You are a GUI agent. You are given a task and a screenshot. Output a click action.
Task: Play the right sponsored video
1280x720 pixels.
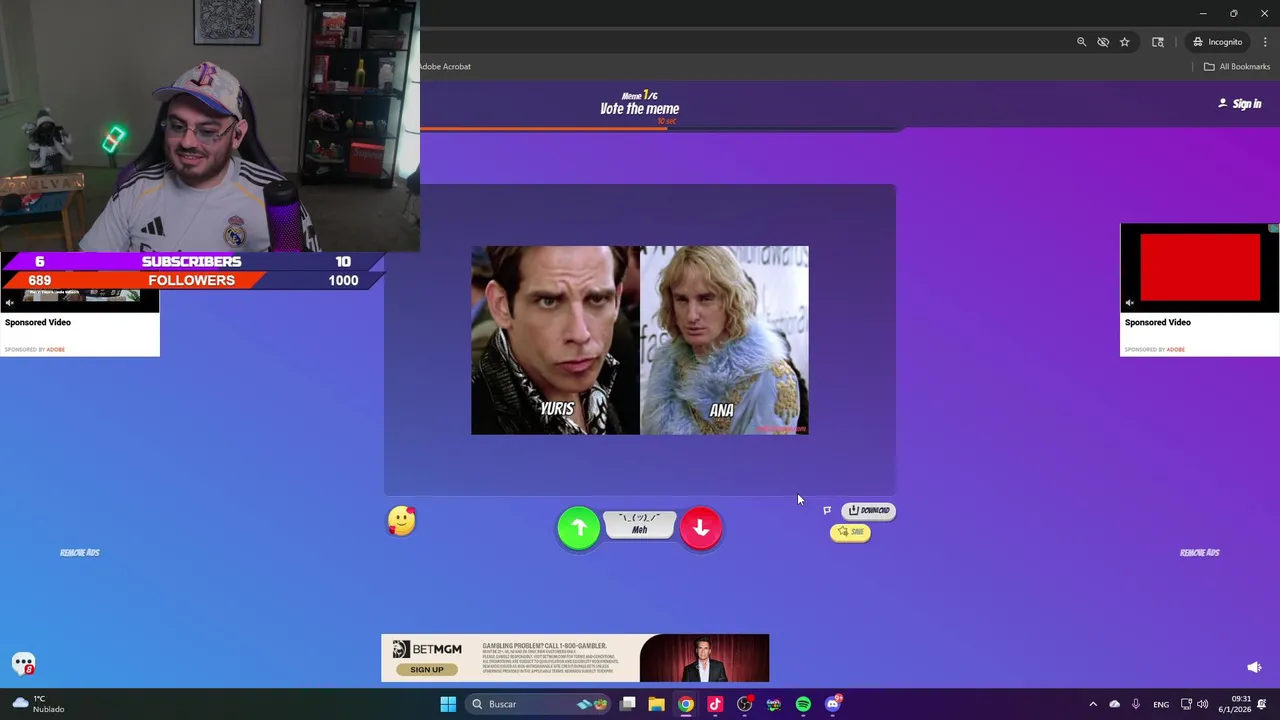coord(1200,267)
